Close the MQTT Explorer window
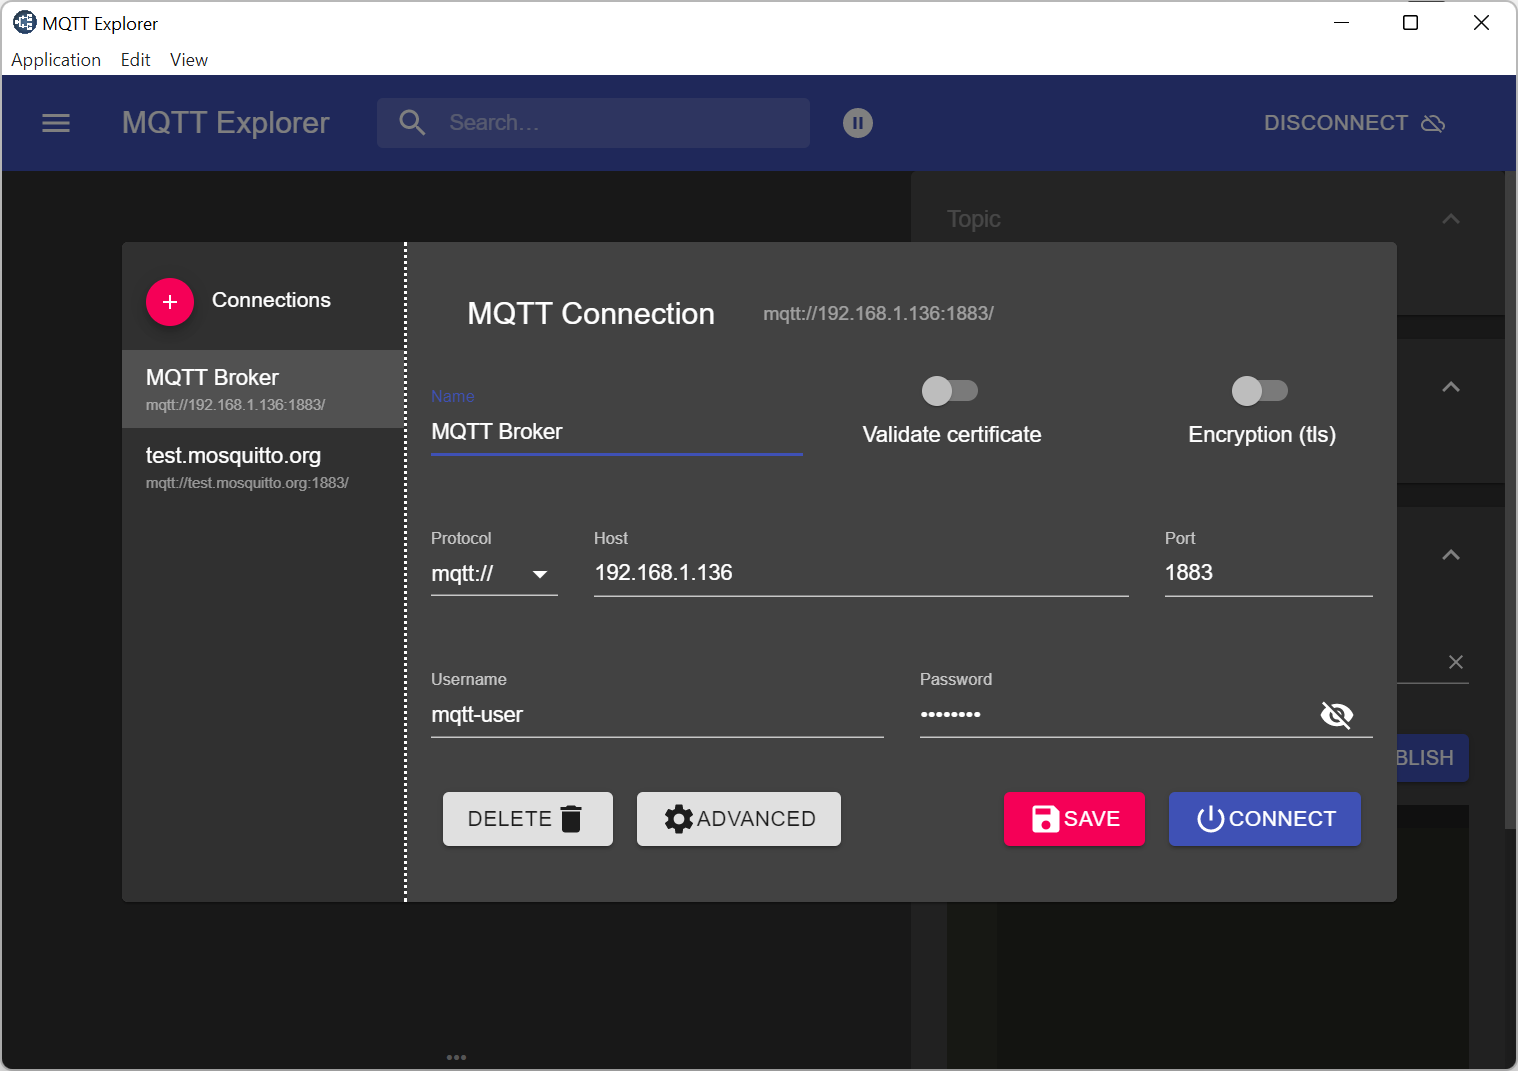 1482,23
